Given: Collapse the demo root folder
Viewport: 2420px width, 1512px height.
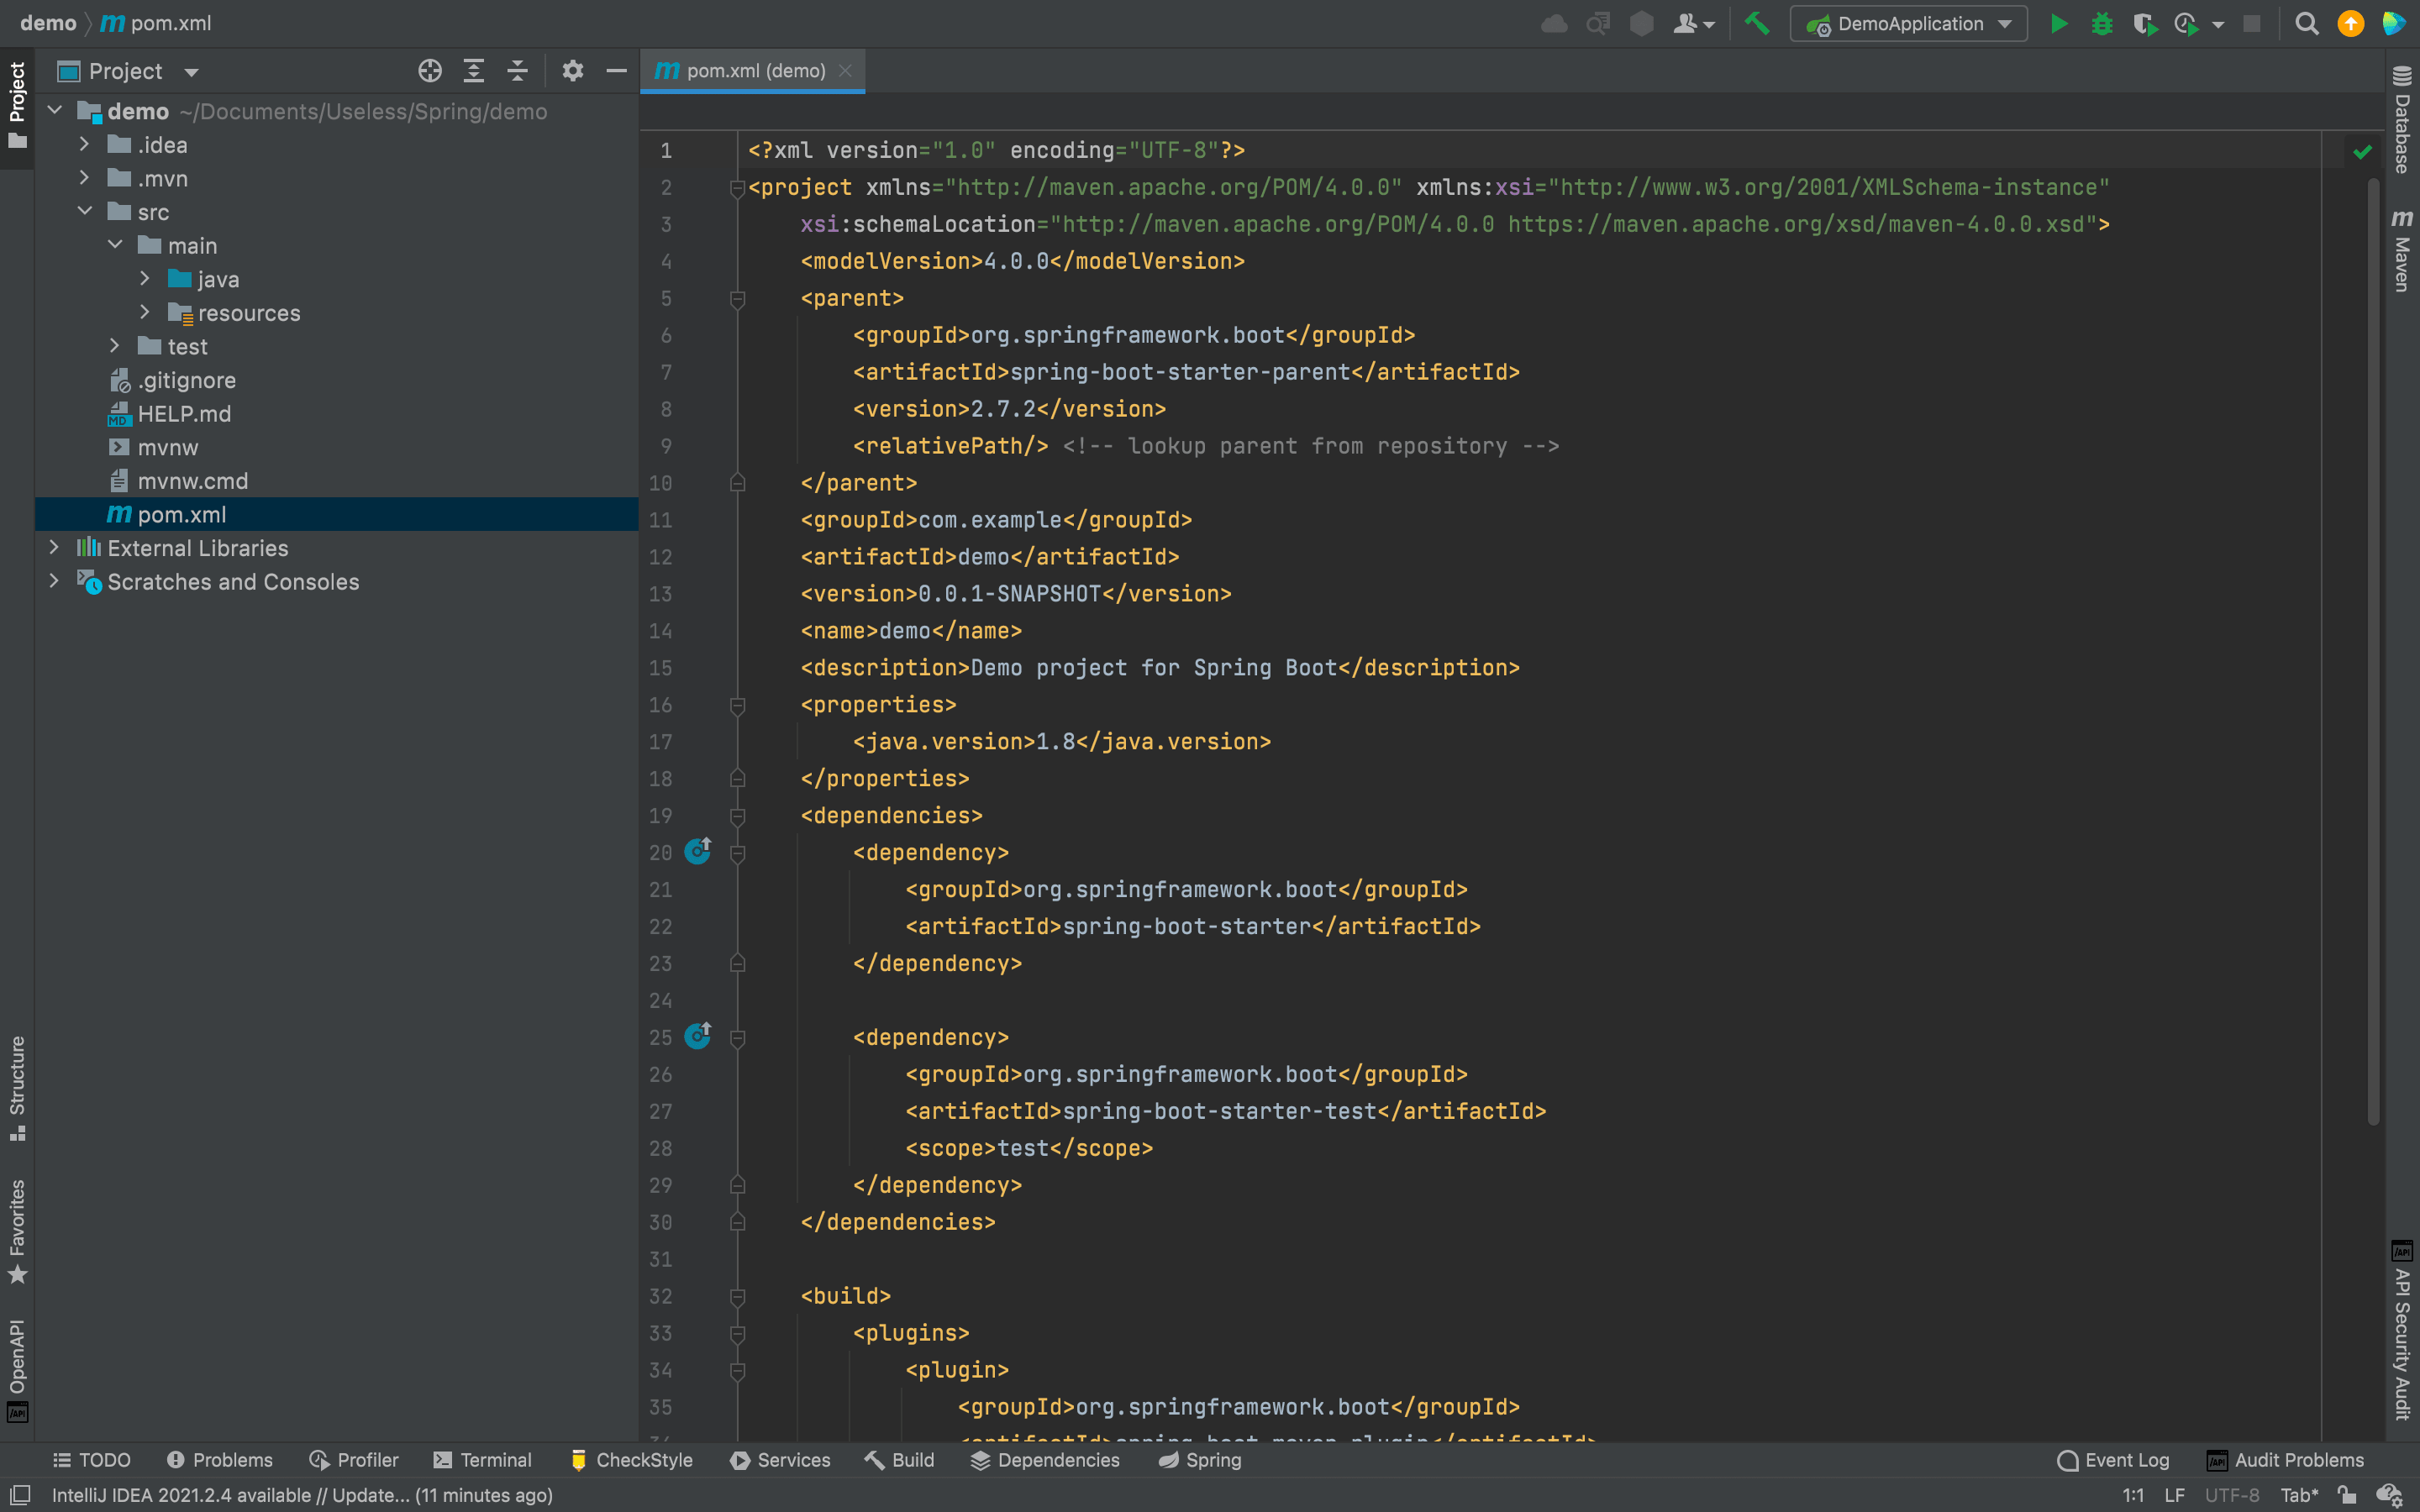Looking at the screenshot, I should [x=55, y=111].
